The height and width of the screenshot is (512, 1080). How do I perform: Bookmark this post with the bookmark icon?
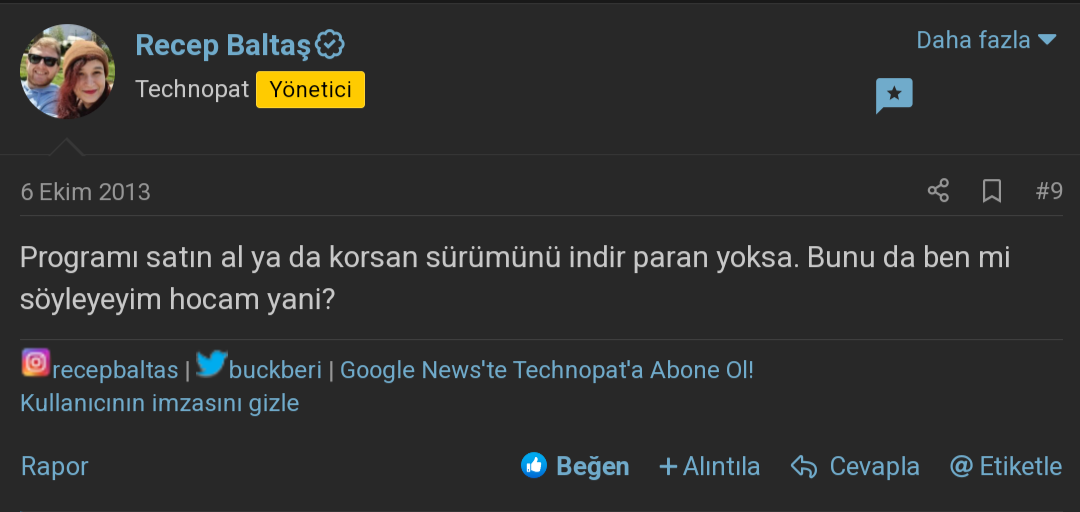[992, 191]
